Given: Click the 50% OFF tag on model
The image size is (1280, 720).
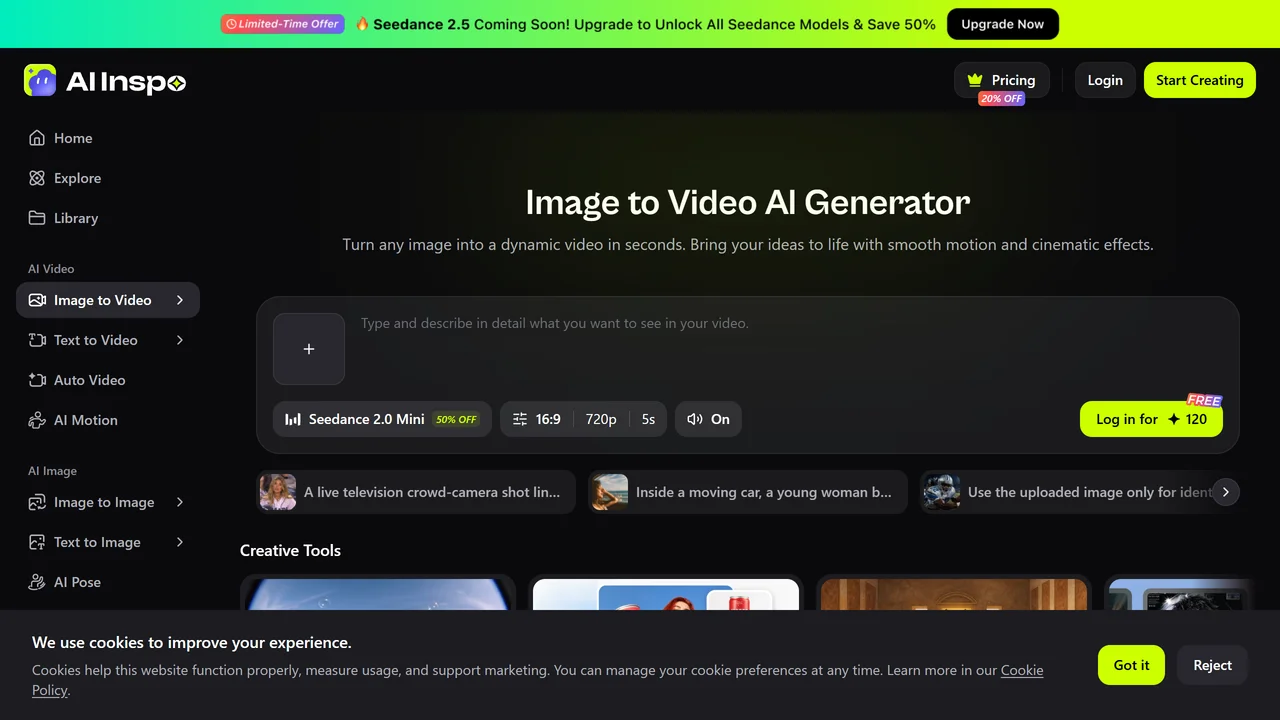Looking at the screenshot, I should pos(456,420).
